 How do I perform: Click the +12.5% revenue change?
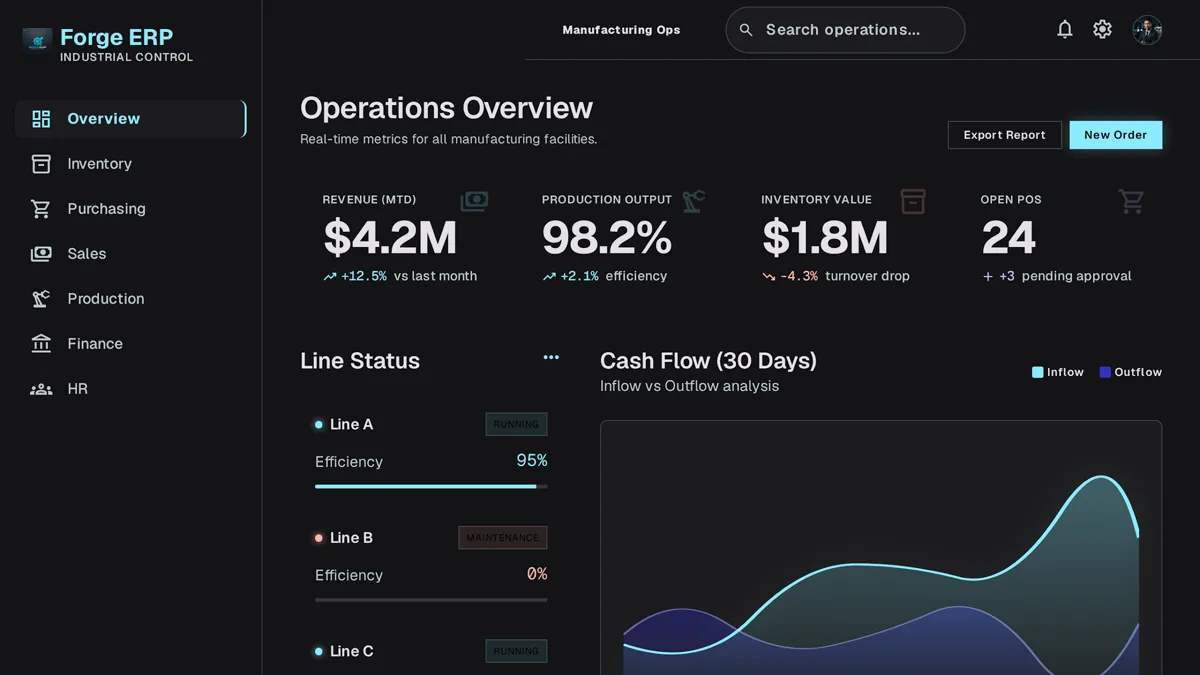pos(364,277)
